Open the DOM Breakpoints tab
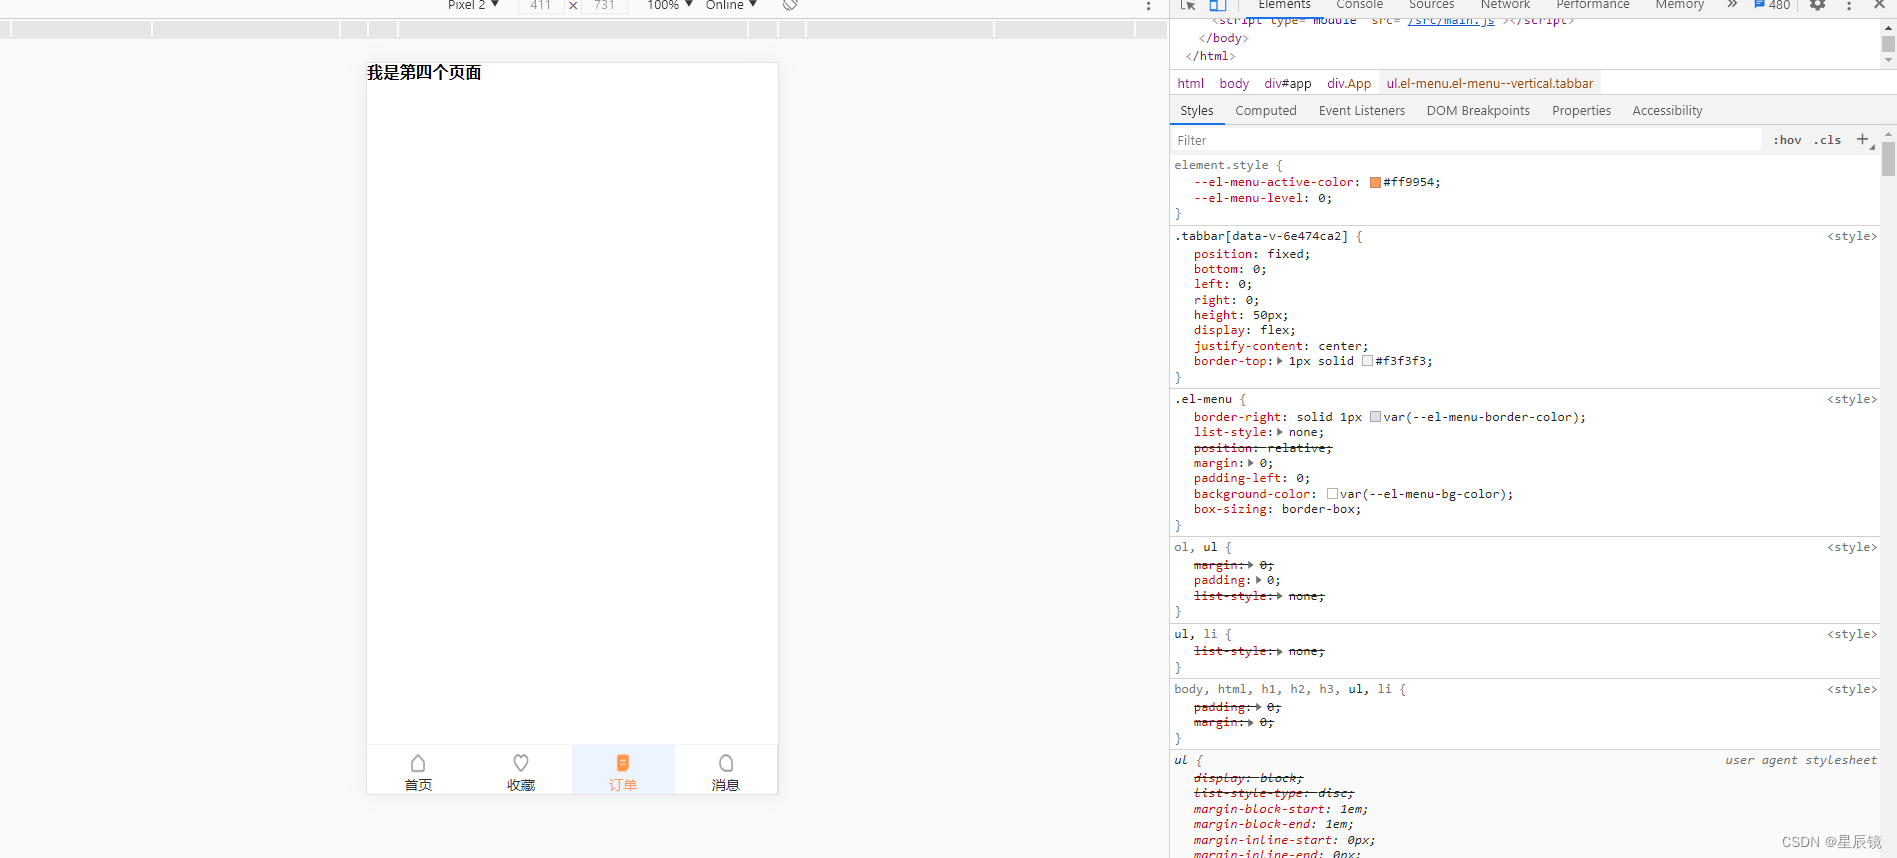 [x=1478, y=111]
